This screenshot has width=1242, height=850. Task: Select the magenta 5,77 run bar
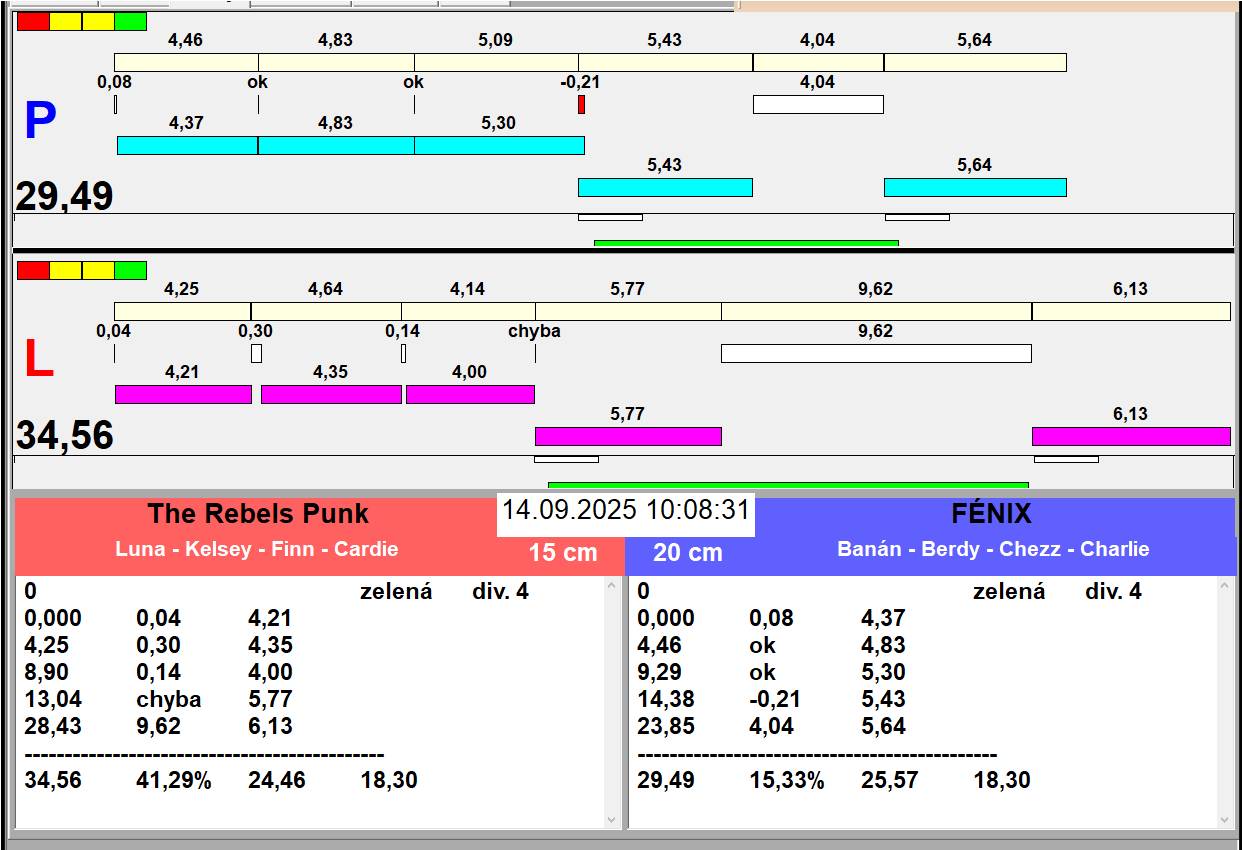click(628, 436)
